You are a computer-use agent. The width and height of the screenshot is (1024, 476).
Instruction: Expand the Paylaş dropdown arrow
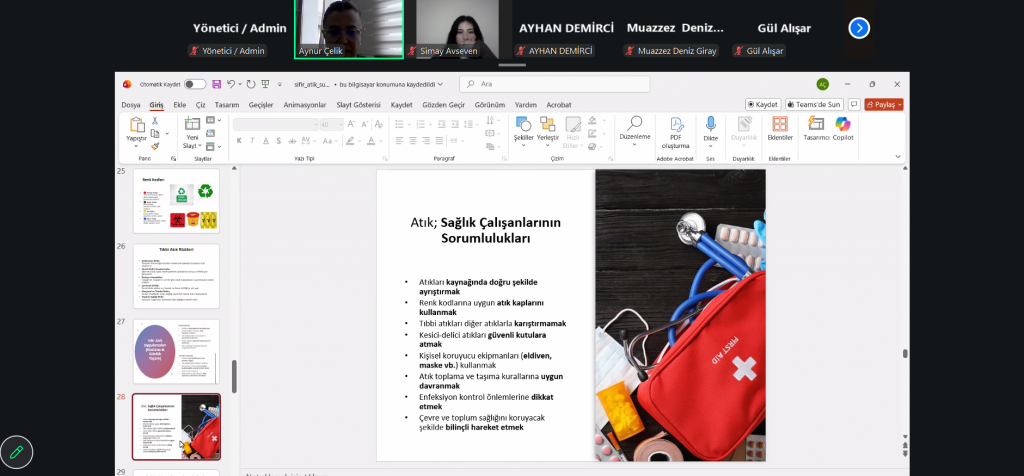coord(899,104)
